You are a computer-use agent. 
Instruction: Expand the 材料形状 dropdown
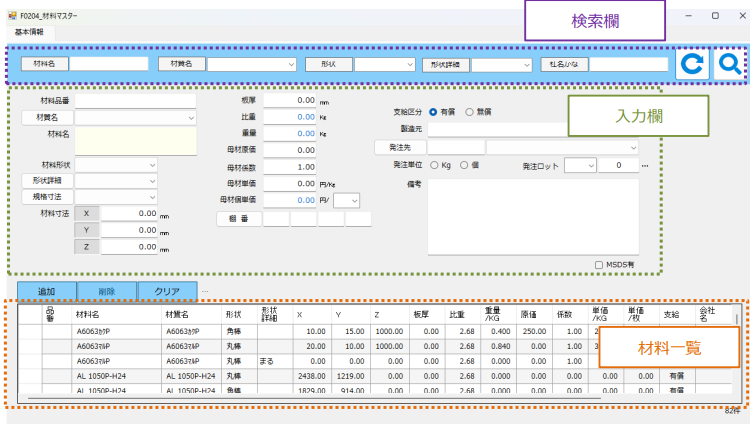[x=152, y=165]
